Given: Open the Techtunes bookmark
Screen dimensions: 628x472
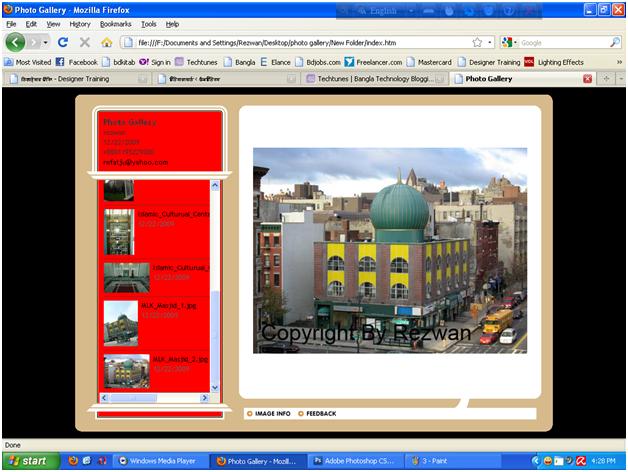Looking at the screenshot, I should click(196, 62).
